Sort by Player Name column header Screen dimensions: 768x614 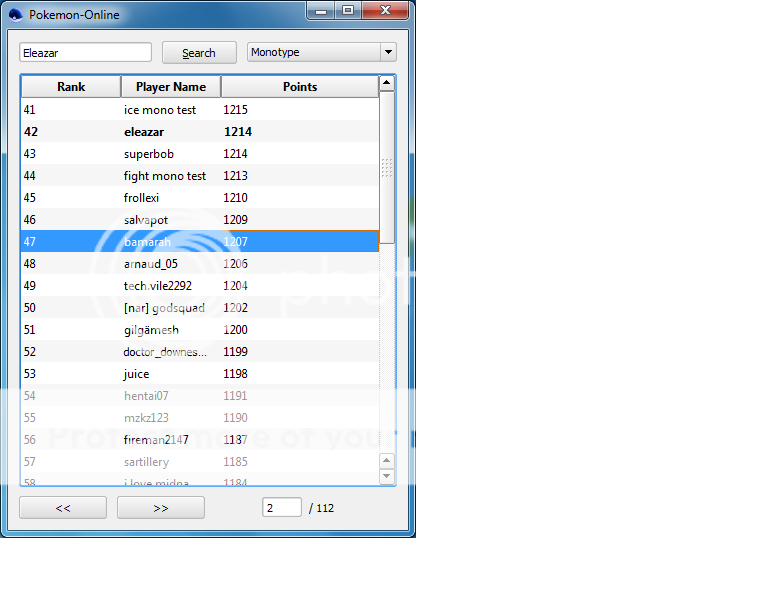pyautogui.click(x=171, y=87)
